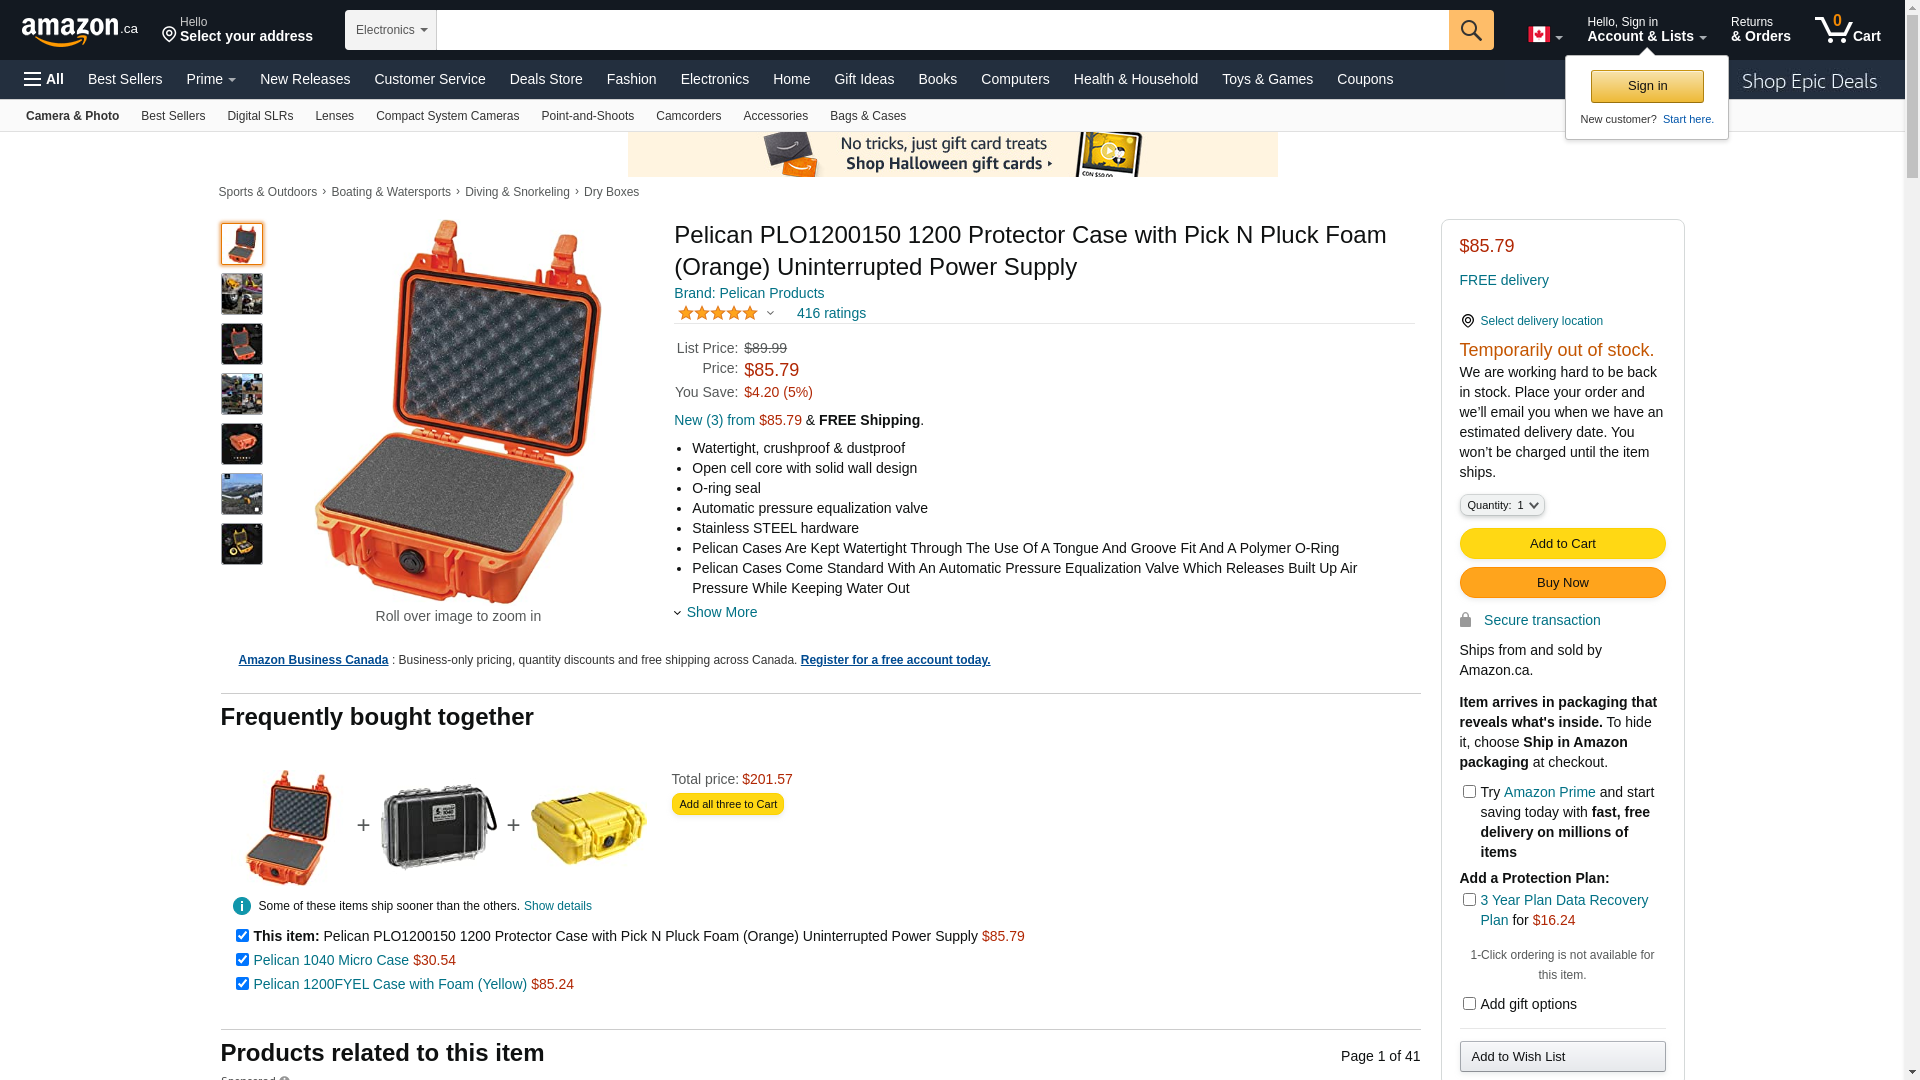
Task: Click the Amazon.ca logo
Action: pyautogui.click(x=79, y=31)
